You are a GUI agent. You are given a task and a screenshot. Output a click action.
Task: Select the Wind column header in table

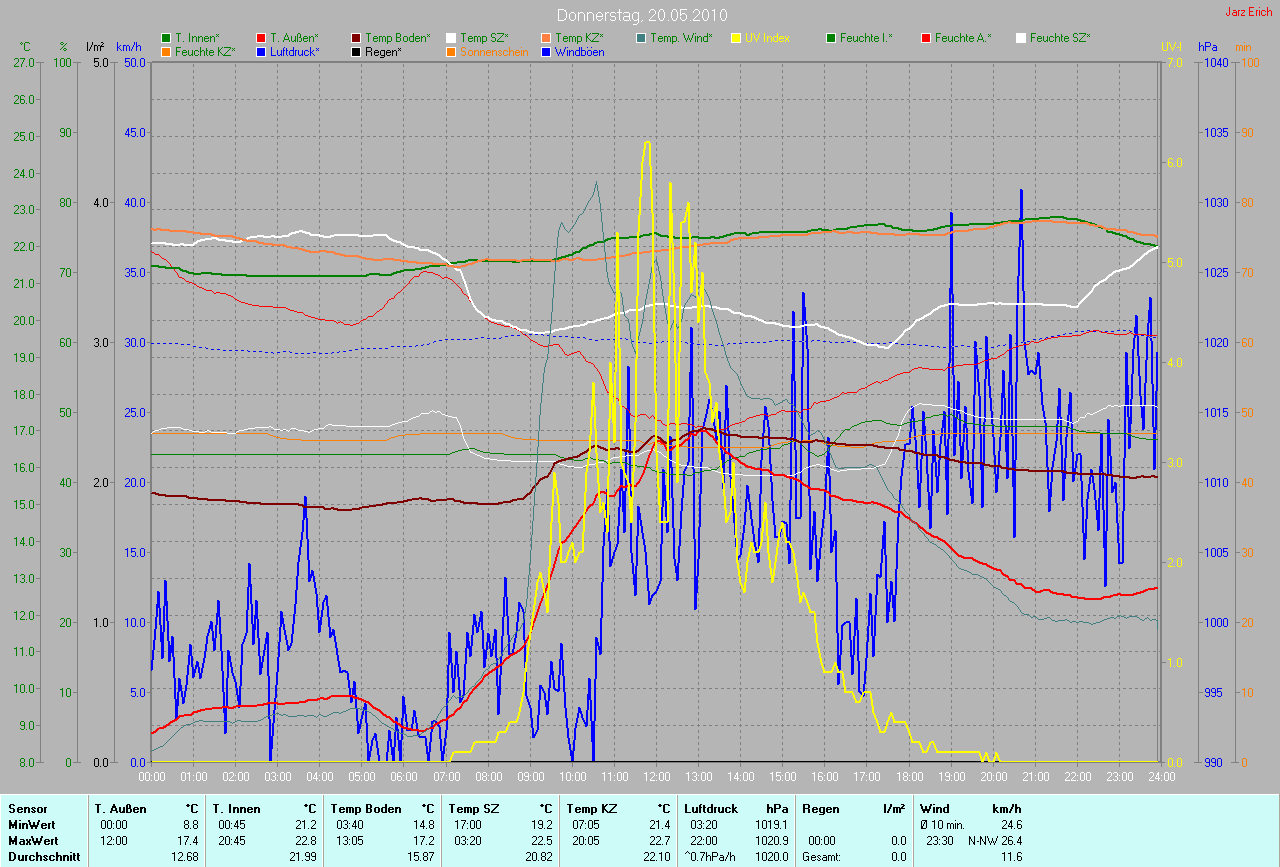pos(934,809)
